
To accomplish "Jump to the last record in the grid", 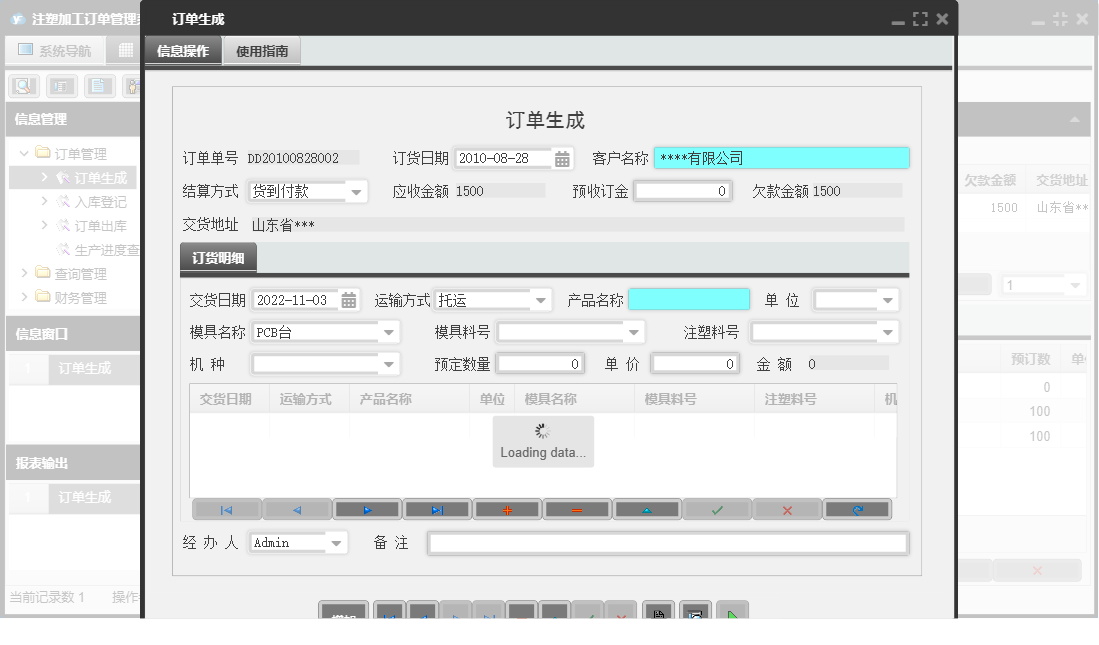I will point(437,509).
